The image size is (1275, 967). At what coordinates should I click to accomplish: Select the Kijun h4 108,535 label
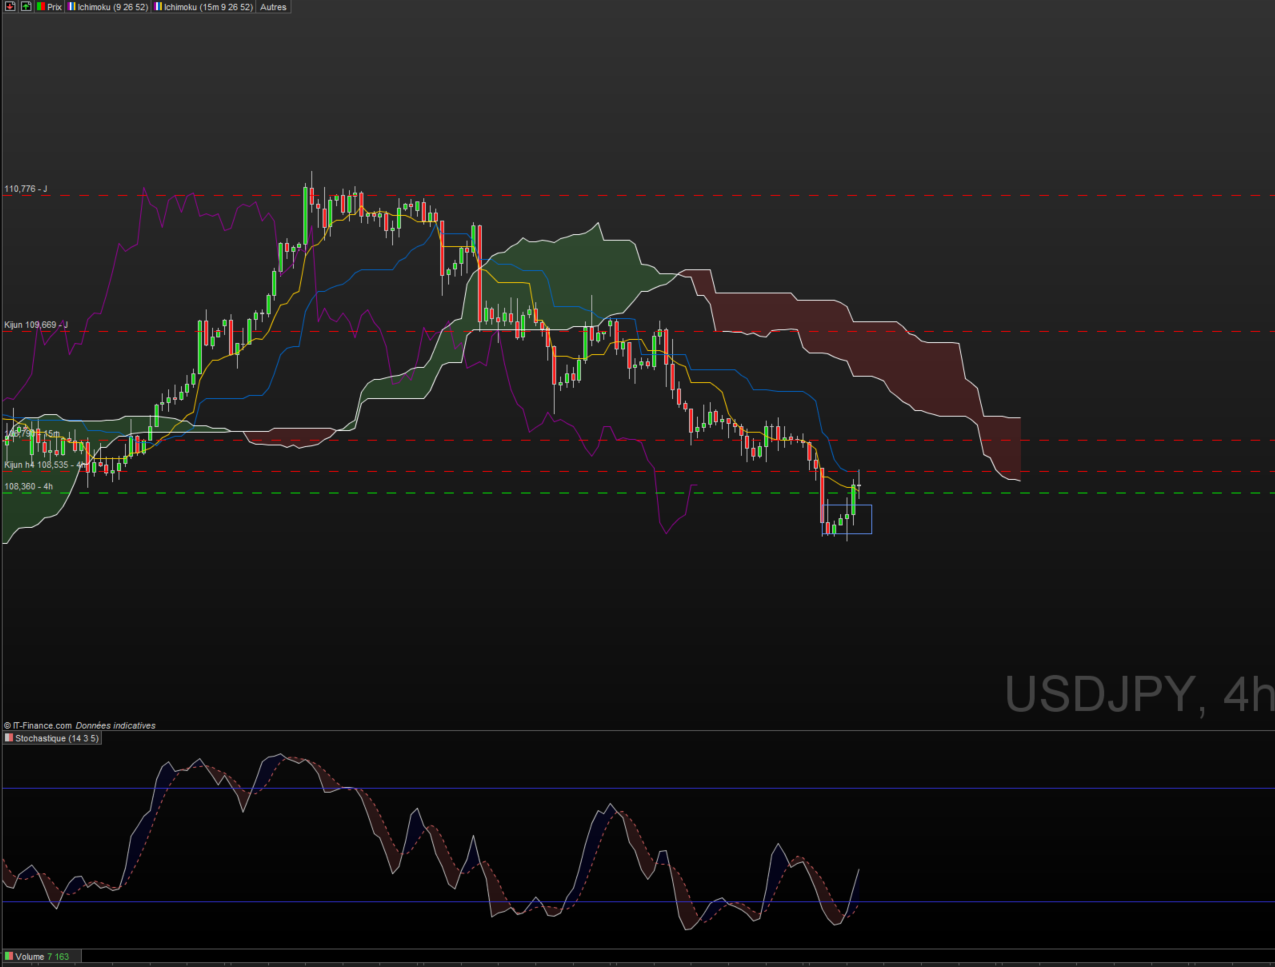[40, 465]
